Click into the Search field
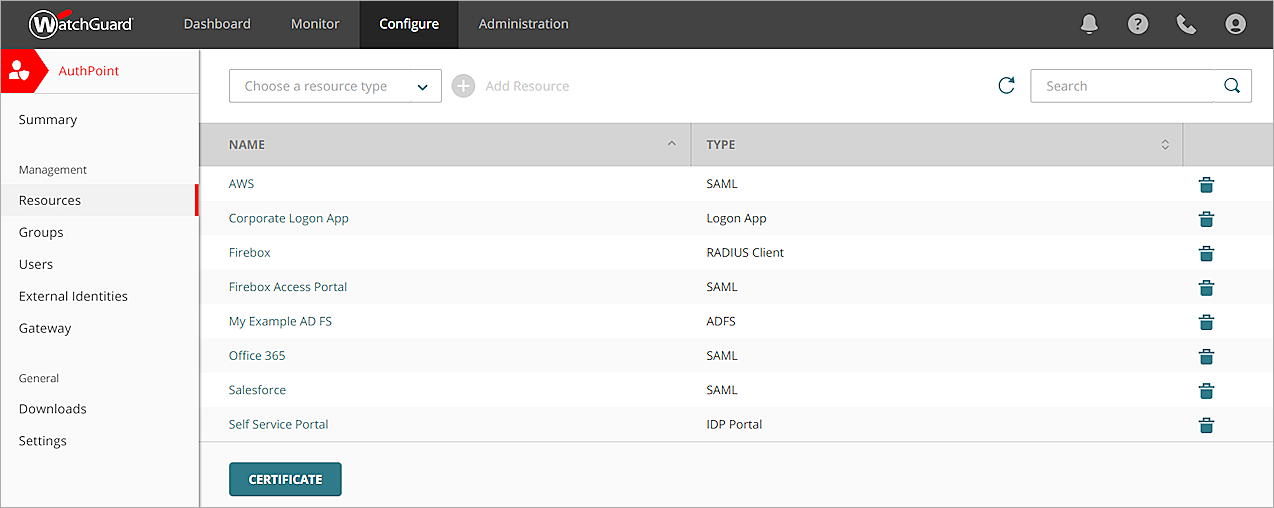Screen dimensions: 1274x508 (x=1120, y=86)
